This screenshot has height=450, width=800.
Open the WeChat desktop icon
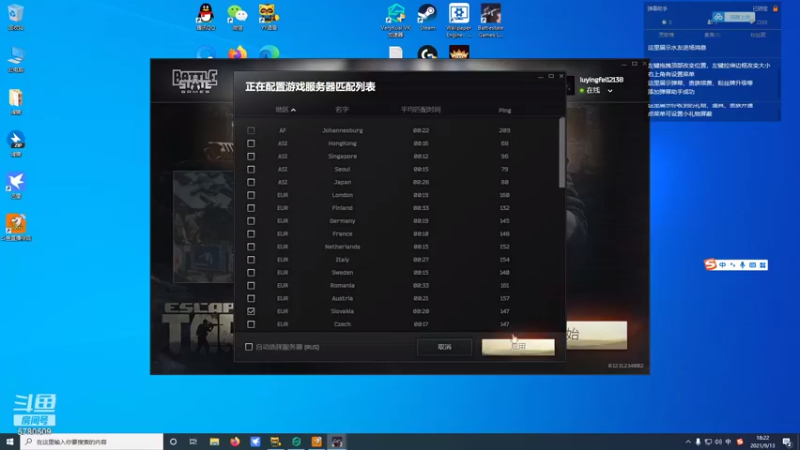click(x=237, y=17)
